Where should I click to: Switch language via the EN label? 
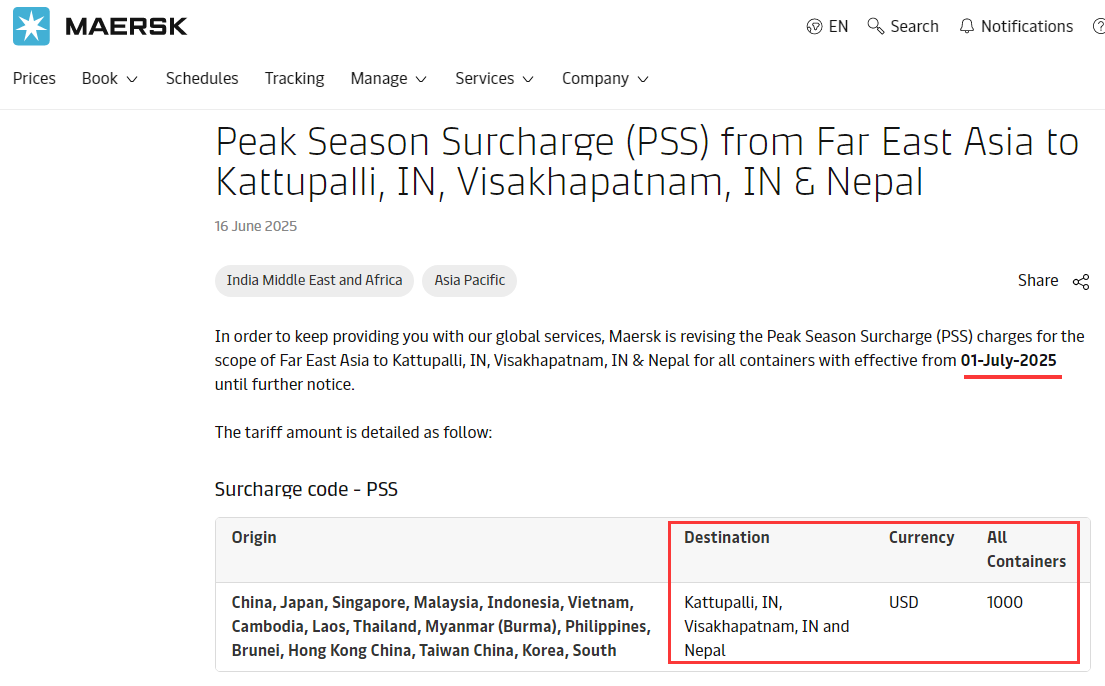click(x=838, y=27)
